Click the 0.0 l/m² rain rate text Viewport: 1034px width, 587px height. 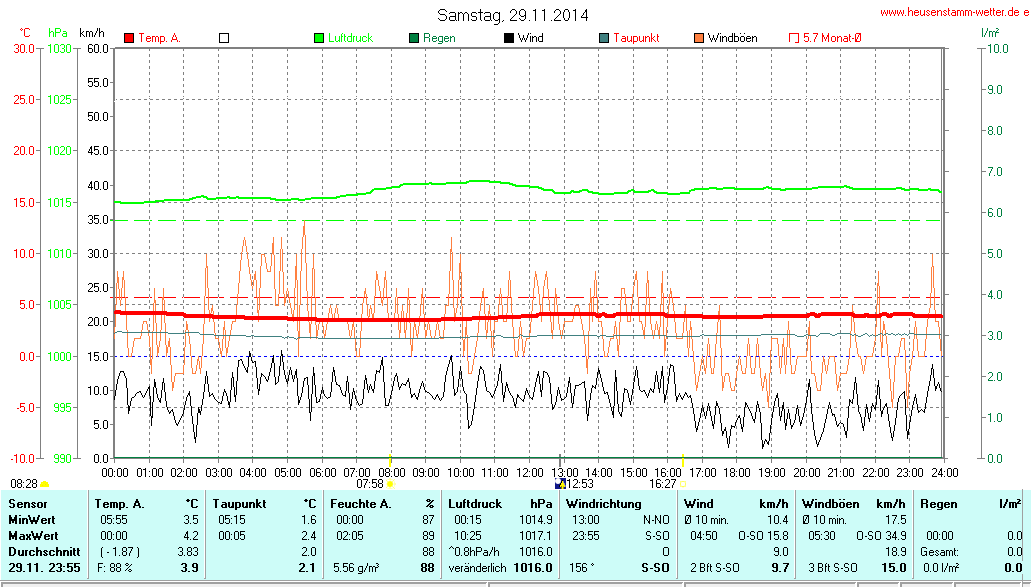(x=940, y=568)
